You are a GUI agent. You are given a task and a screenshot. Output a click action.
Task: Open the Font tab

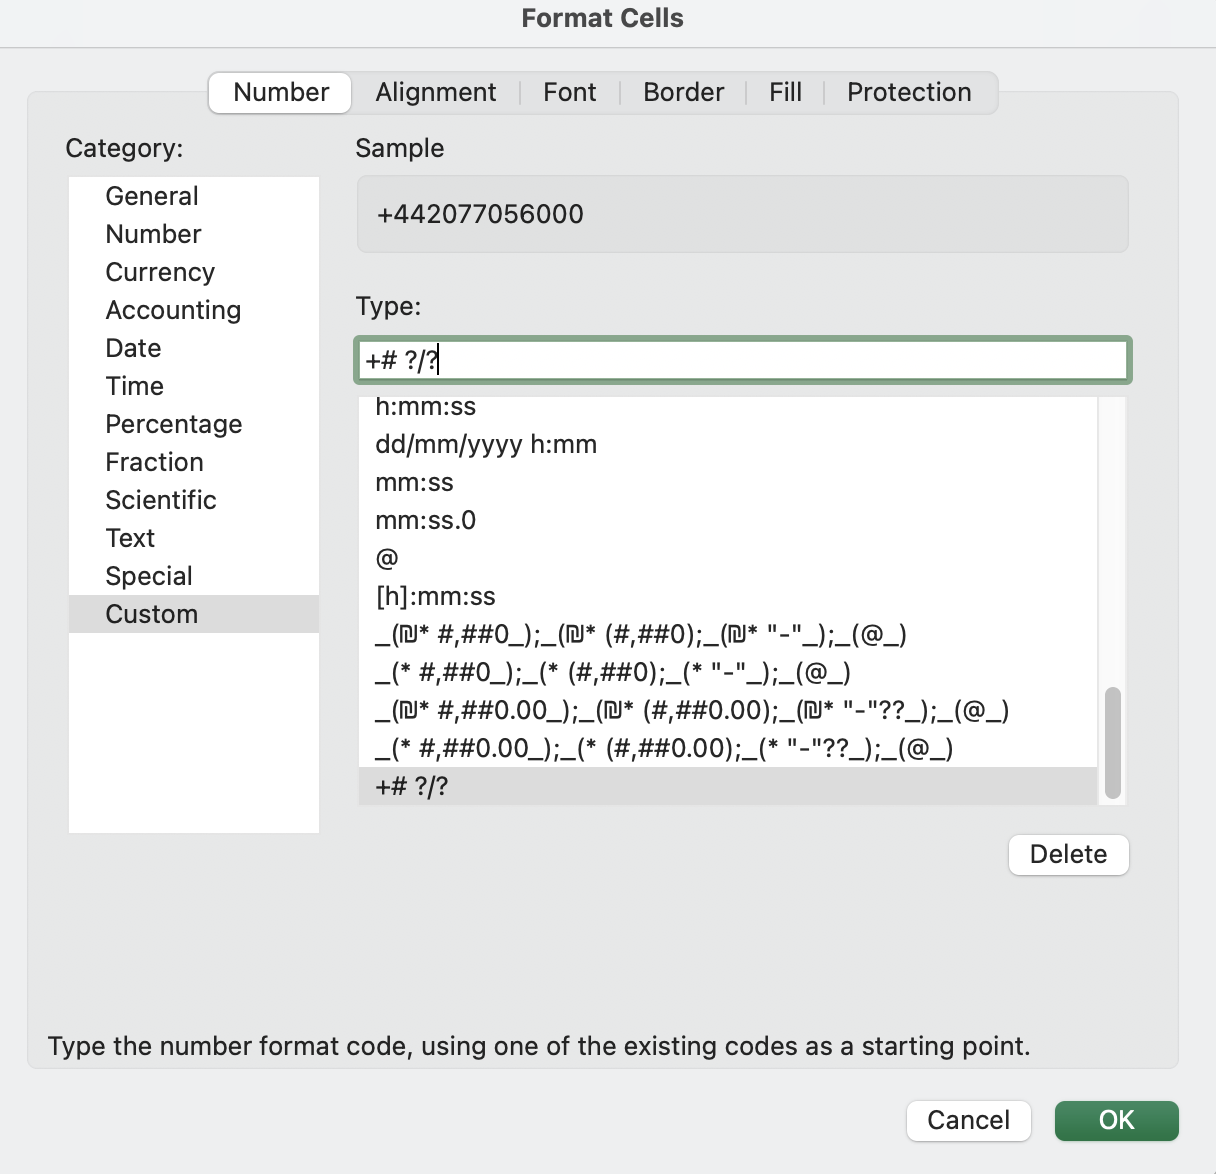tap(569, 92)
